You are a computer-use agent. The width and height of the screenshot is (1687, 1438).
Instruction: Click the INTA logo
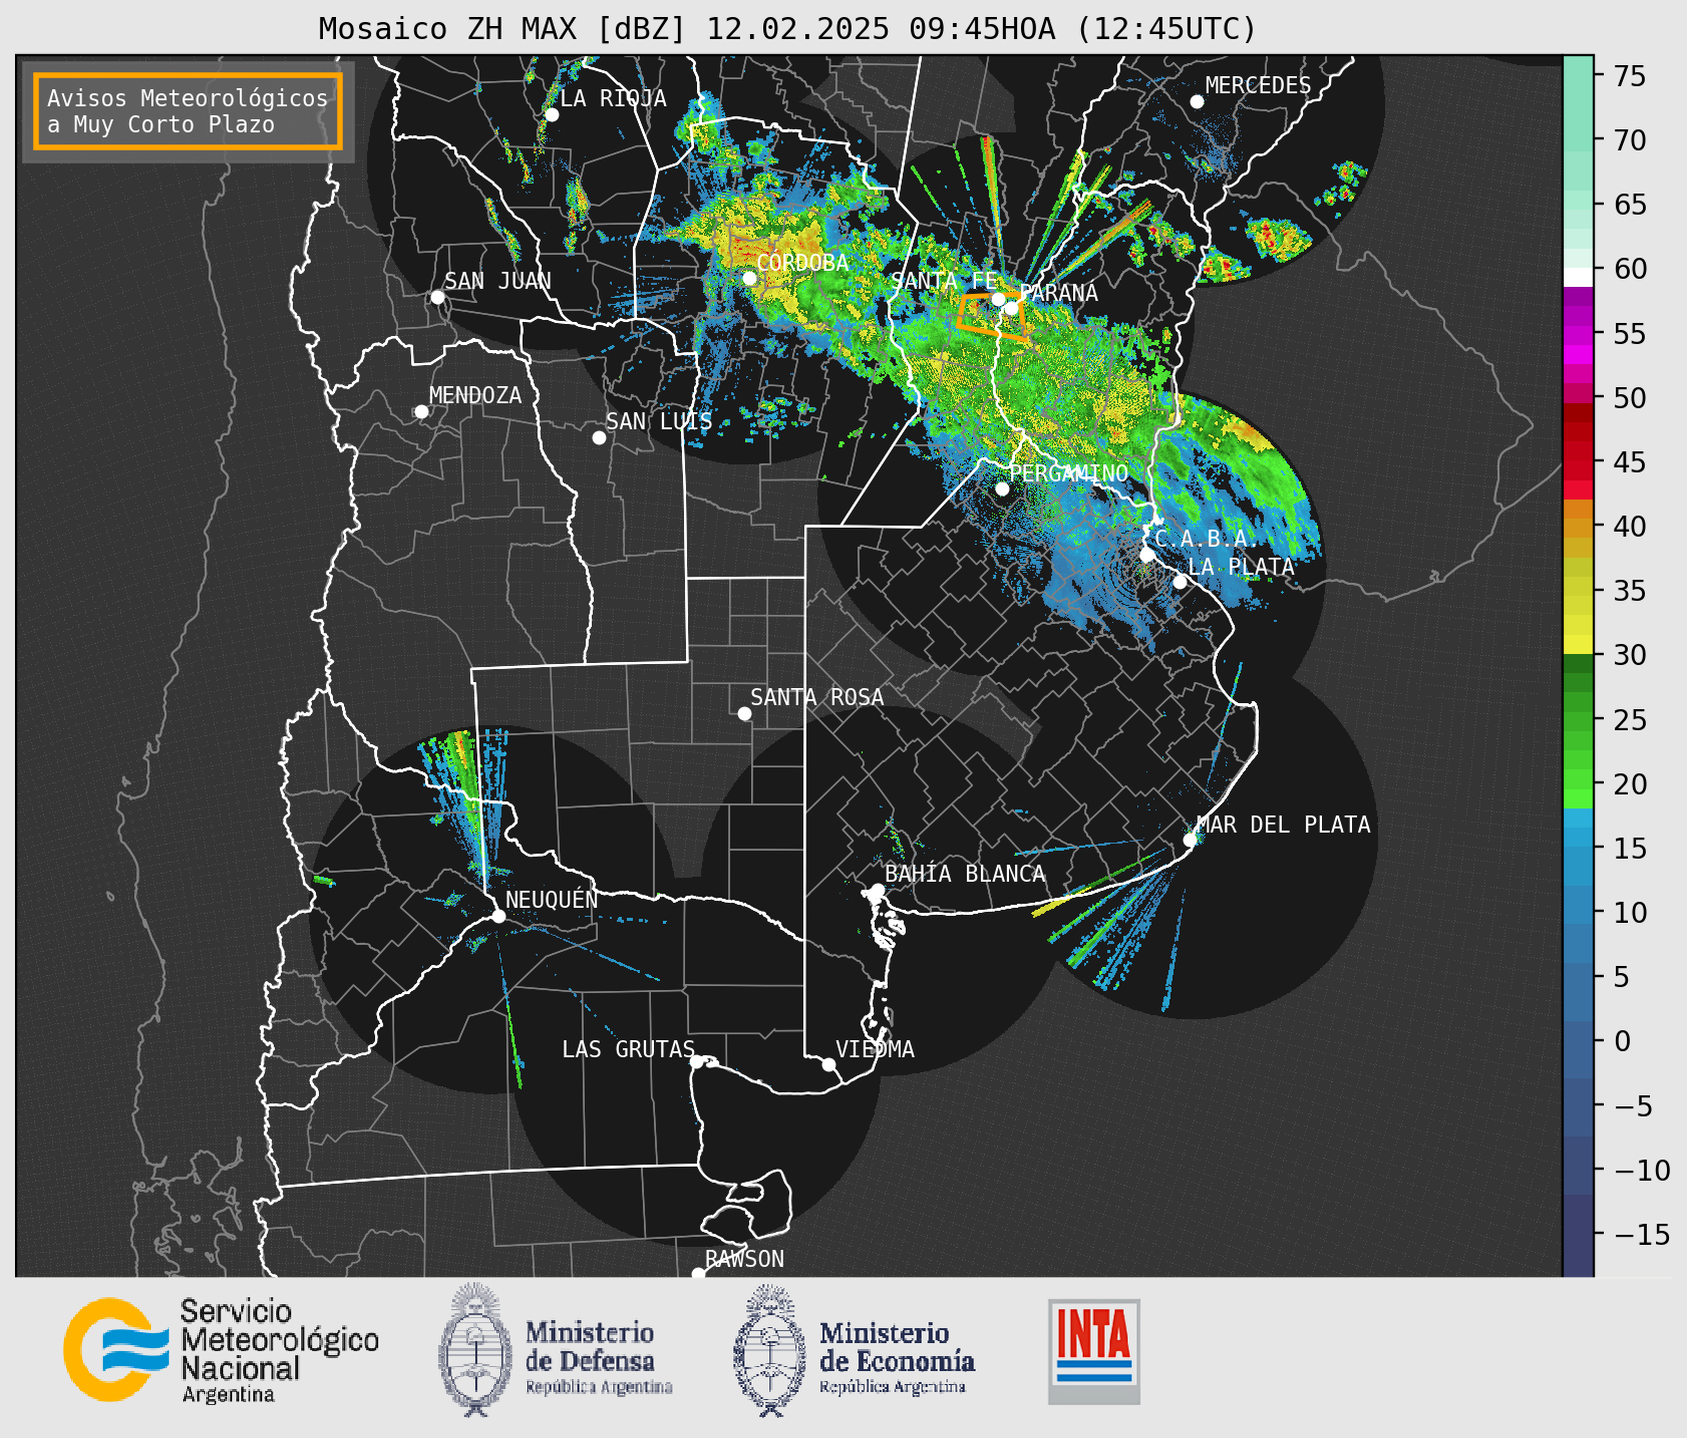[1094, 1351]
